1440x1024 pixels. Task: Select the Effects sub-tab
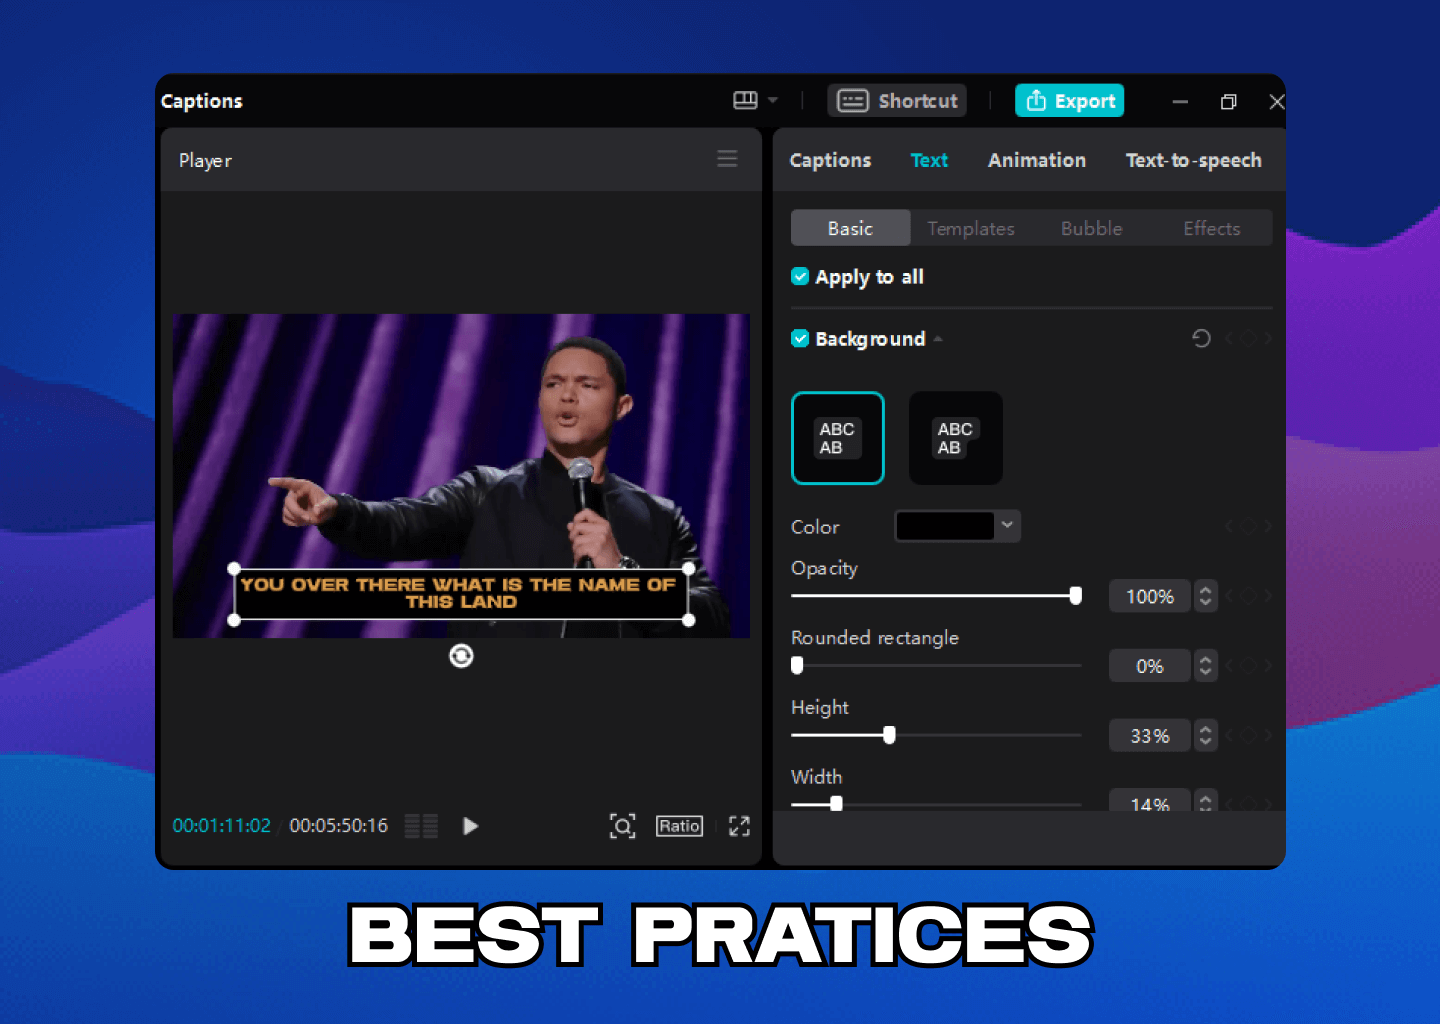coord(1211,228)
